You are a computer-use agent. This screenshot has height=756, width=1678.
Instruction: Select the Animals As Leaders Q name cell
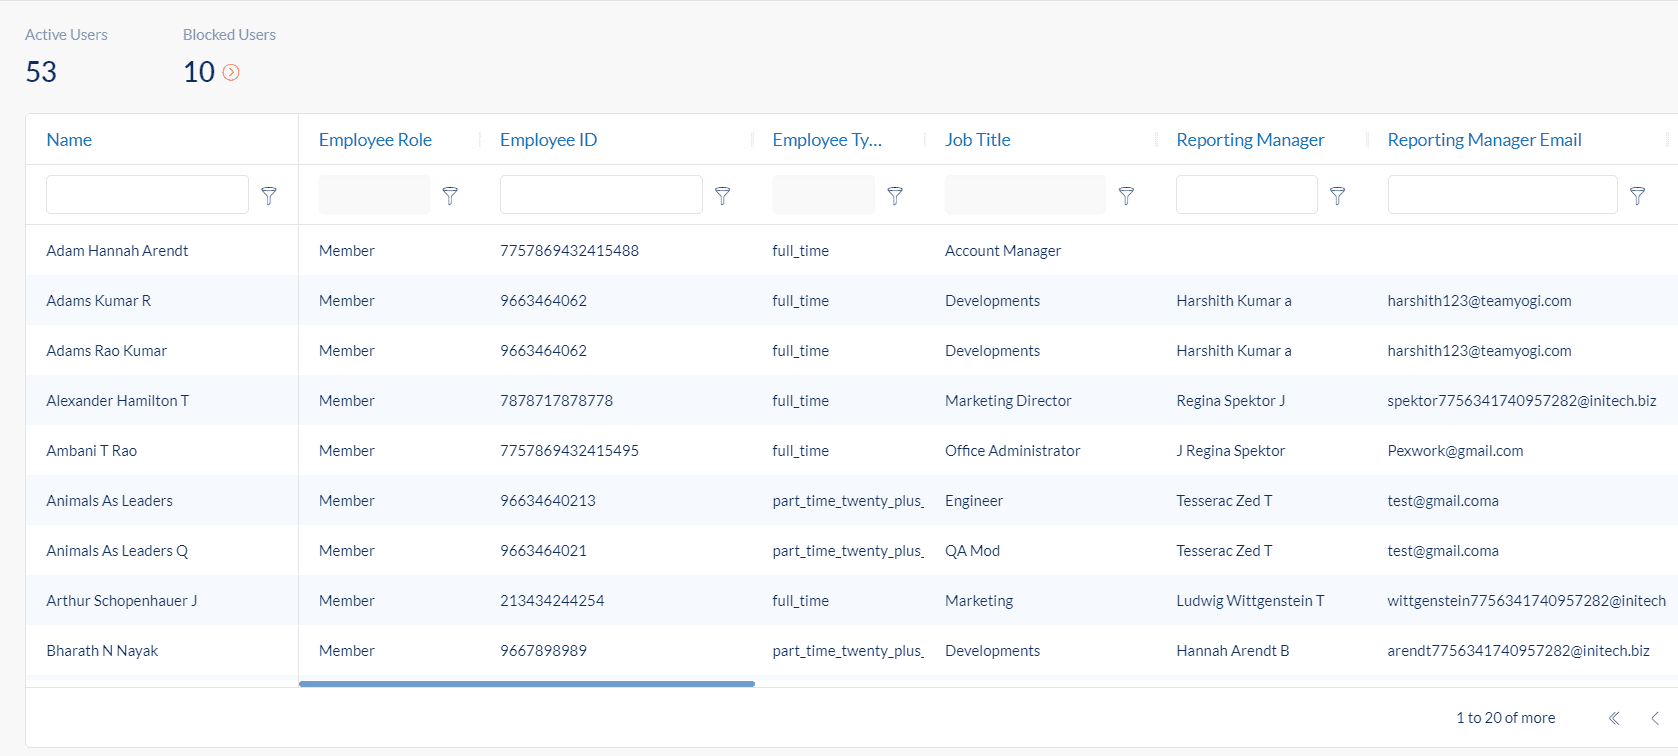pyautogui.click(x=117, y=551)
